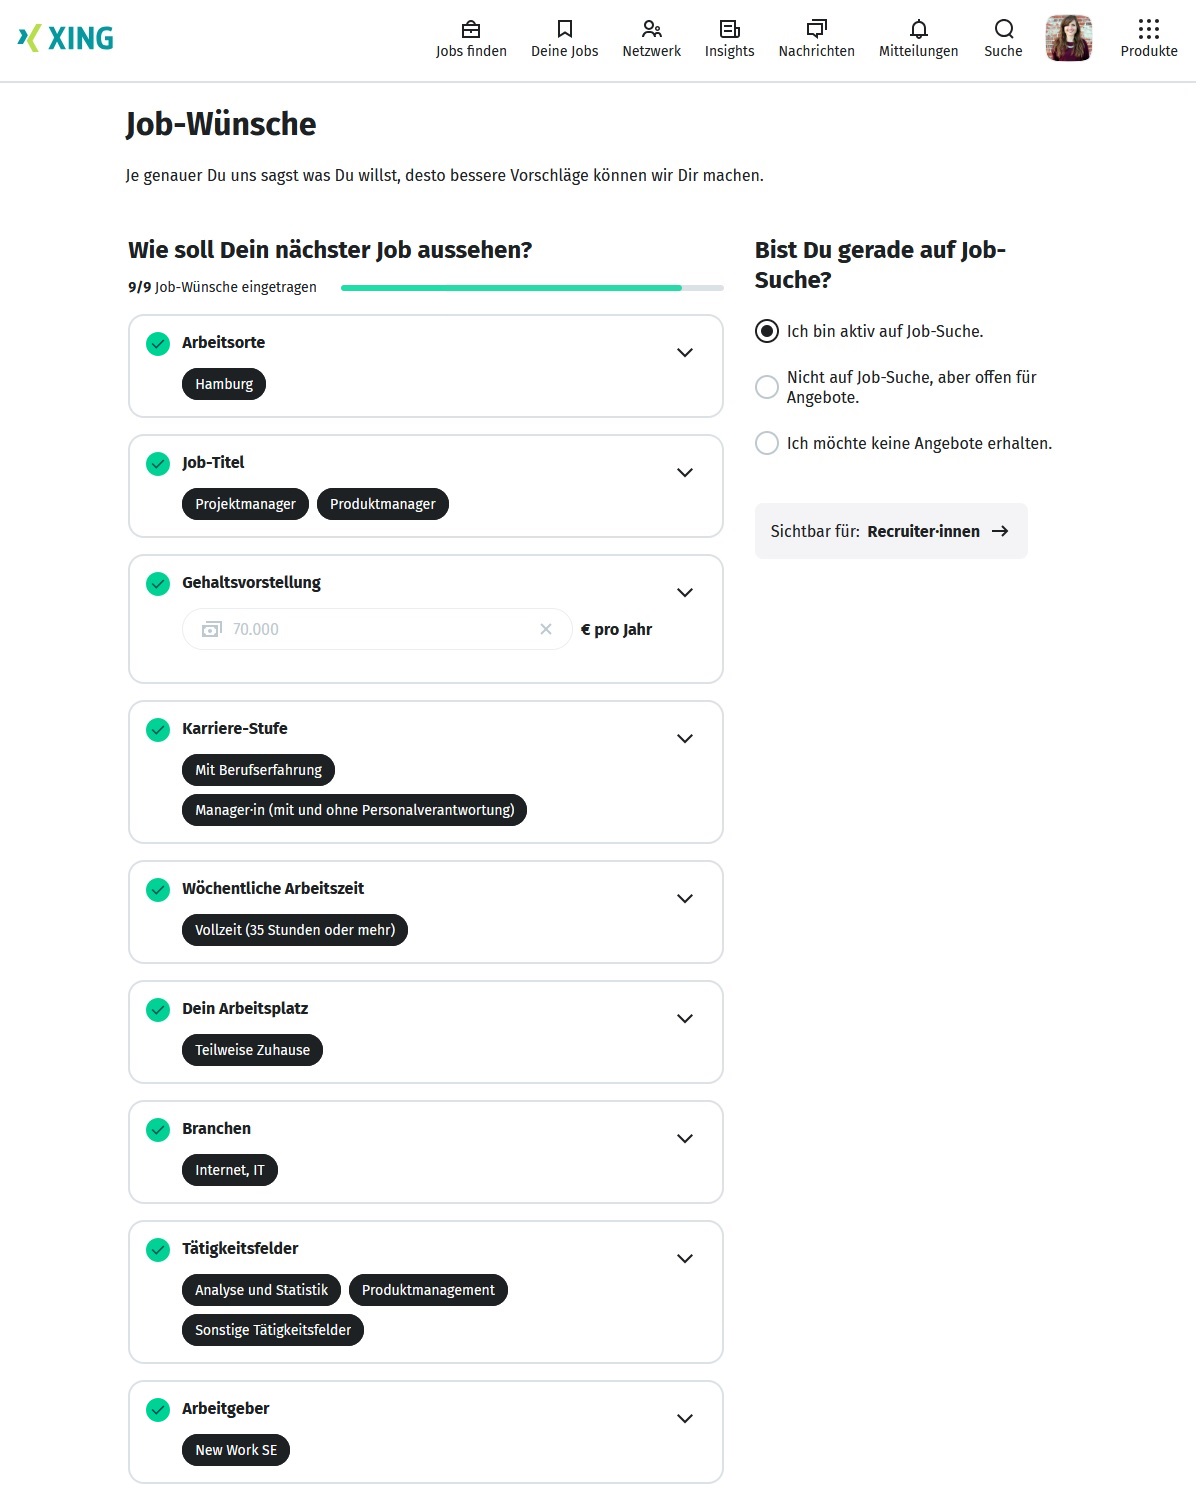The image size is (1202, 1496).
Task: Click the XING logo
Action: tap(66, 38)
